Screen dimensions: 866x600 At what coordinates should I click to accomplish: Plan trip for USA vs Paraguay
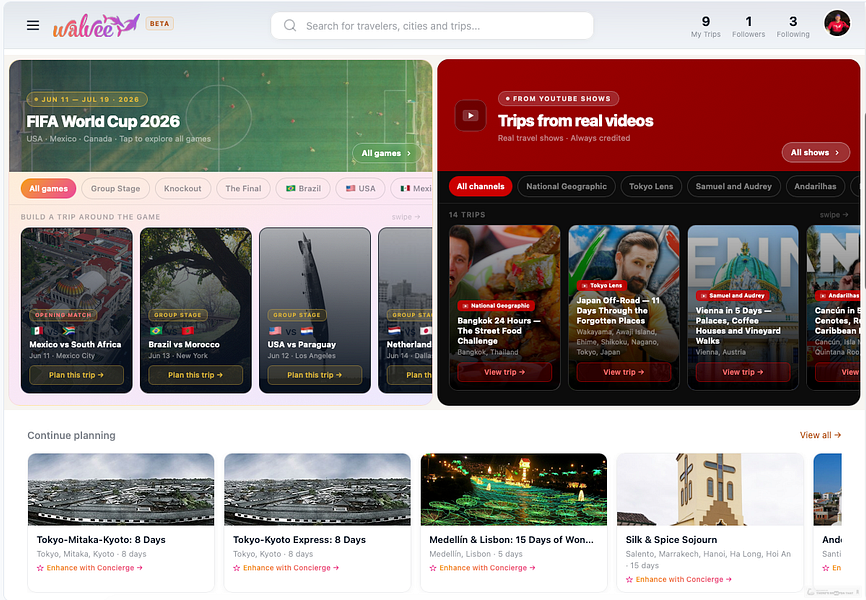coord(315,375)
